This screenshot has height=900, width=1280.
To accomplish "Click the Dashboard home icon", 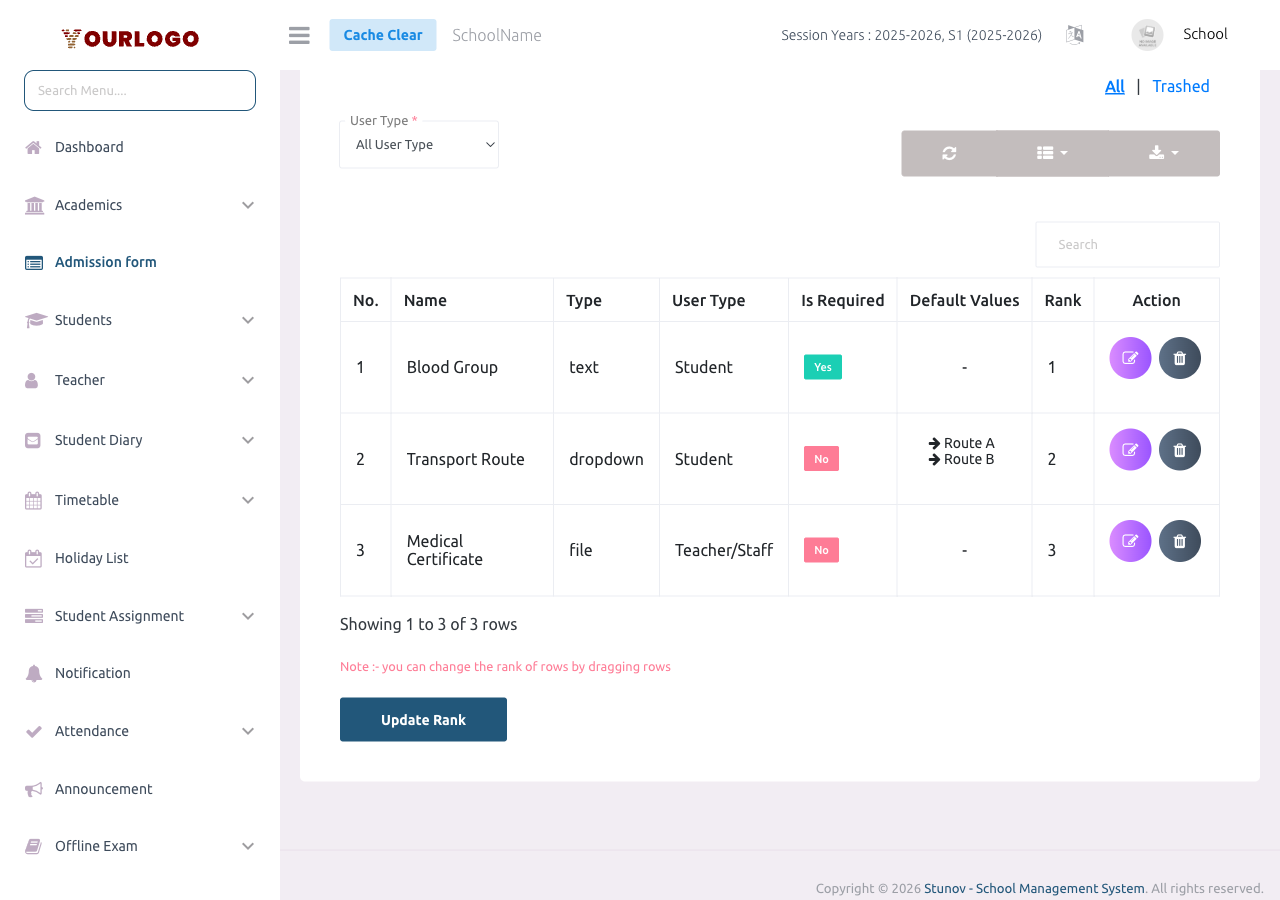I will (x=32, y=146).
